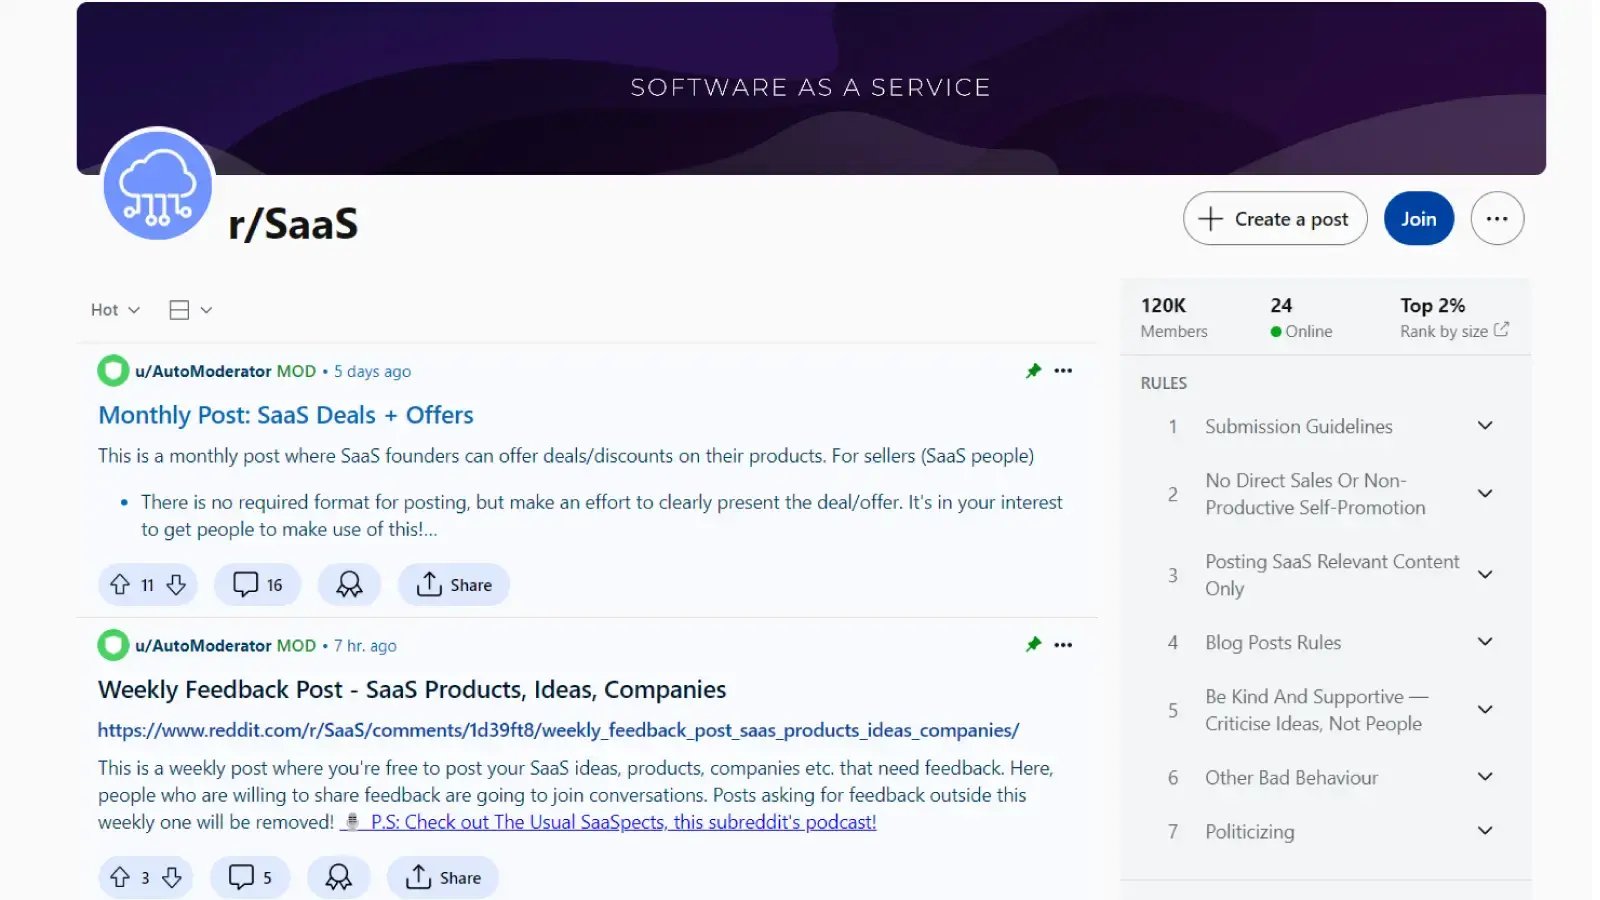Downvote the Weekly Feedback Post
This screenshot has height=900, width=1600.
tap(172, 877)
